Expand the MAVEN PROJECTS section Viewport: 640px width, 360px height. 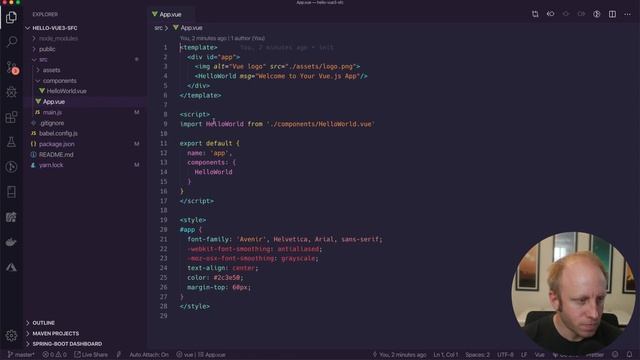[x=56, y=333]
